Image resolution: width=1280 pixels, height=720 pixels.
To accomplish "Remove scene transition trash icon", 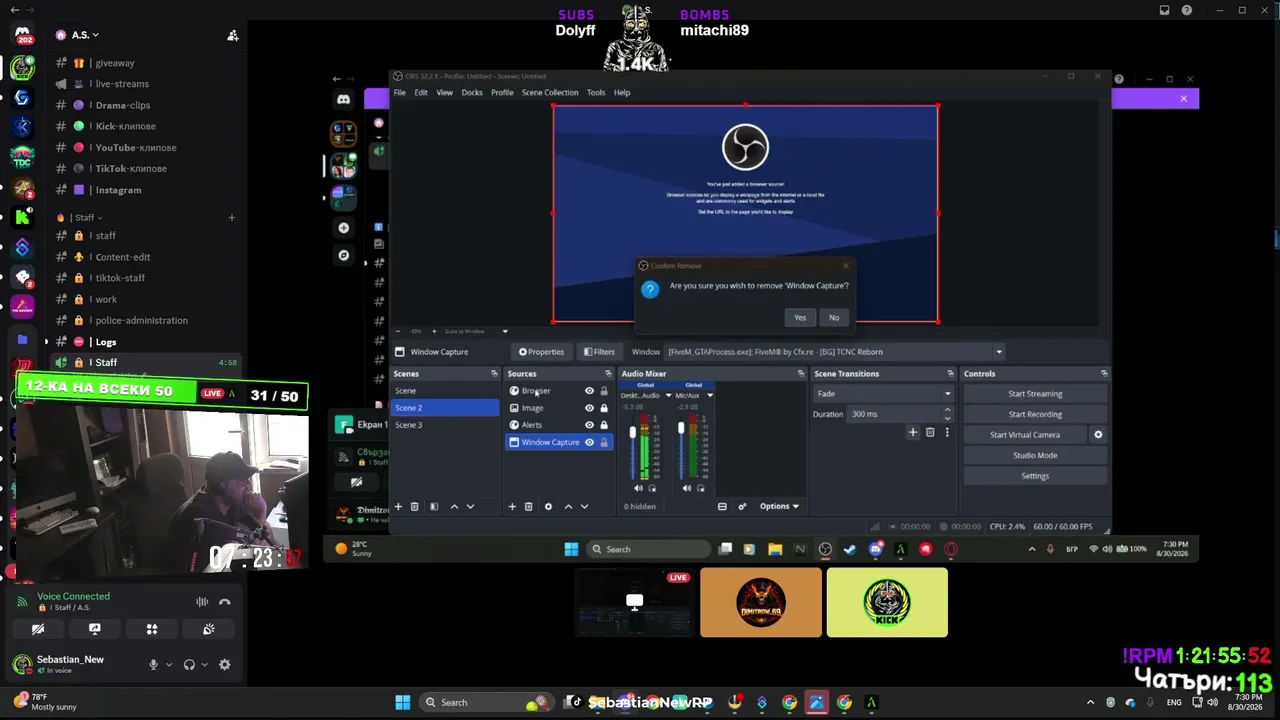I will [x=930, y=432].
